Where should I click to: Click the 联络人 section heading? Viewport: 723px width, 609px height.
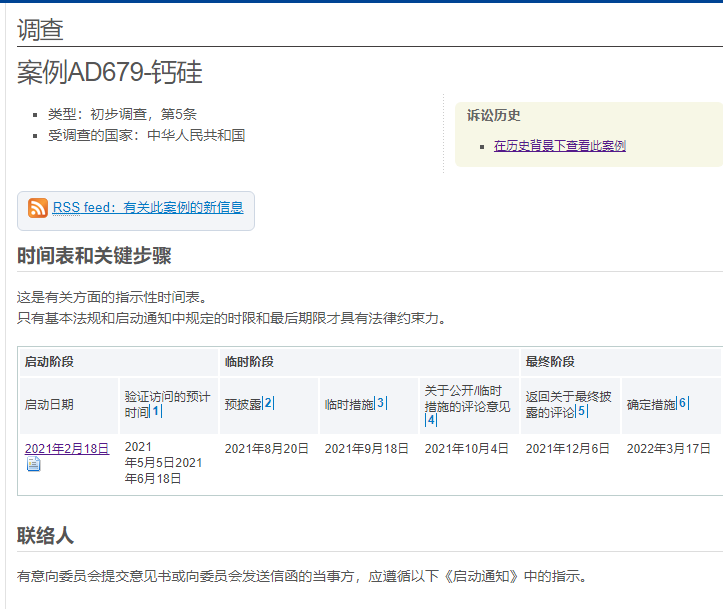click(x=45, y=536)
